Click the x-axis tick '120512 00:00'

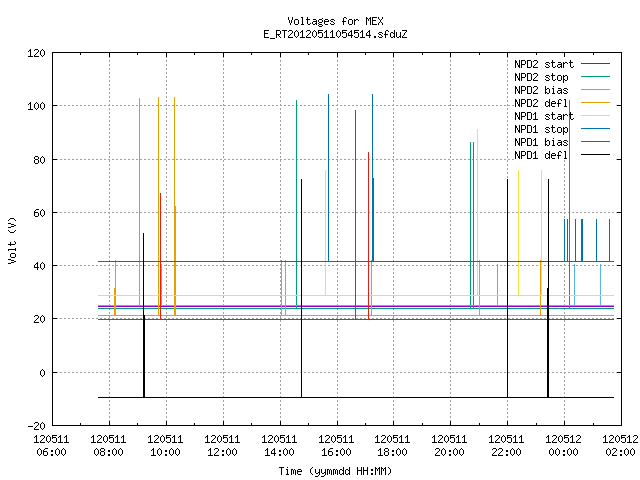point(563,446)
